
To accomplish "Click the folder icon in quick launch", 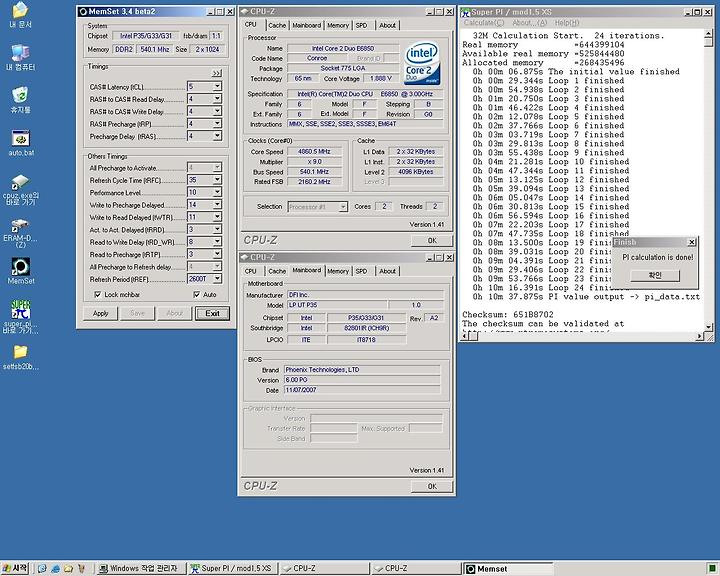I will click(x=68, y=569).
